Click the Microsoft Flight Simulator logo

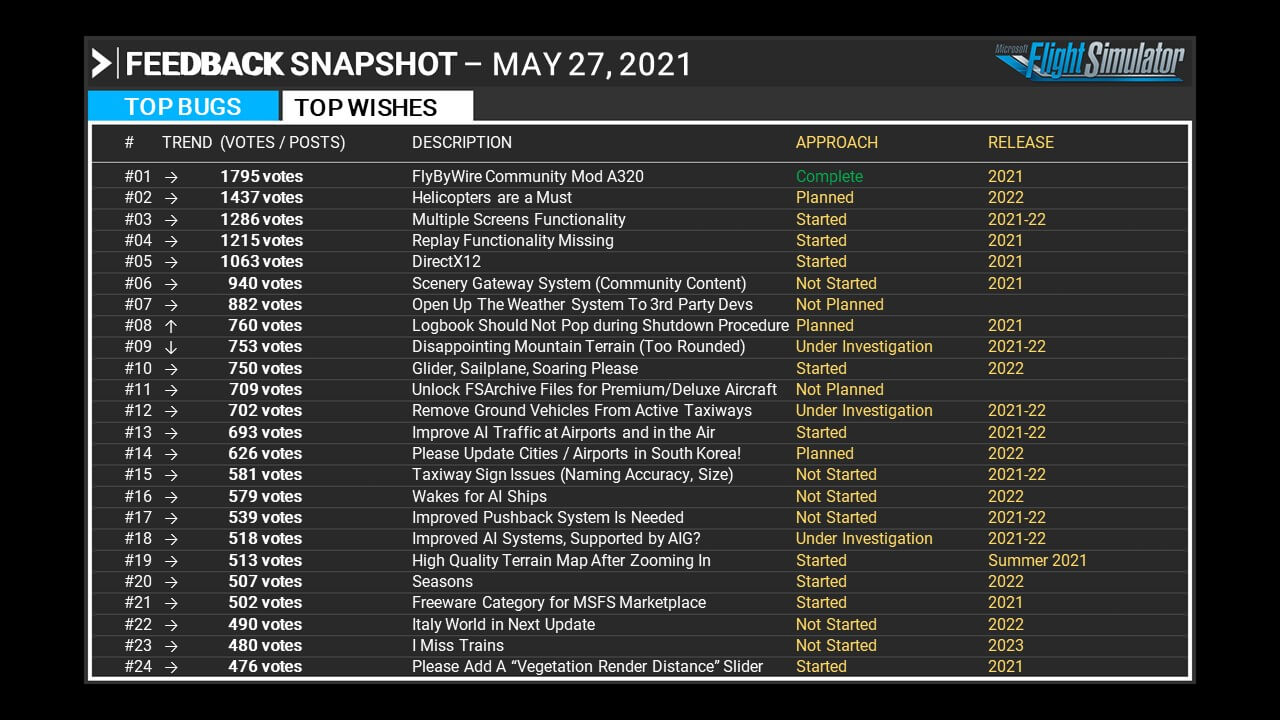click(x=1090, y=61)
